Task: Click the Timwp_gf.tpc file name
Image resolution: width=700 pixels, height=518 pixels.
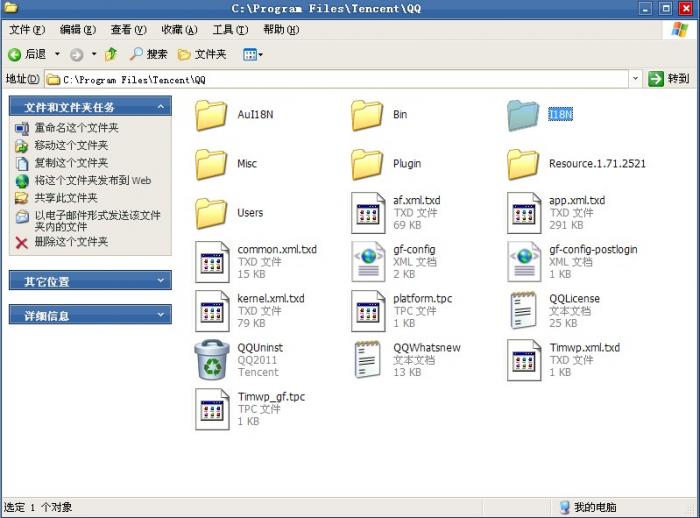Action: point(271,397)
